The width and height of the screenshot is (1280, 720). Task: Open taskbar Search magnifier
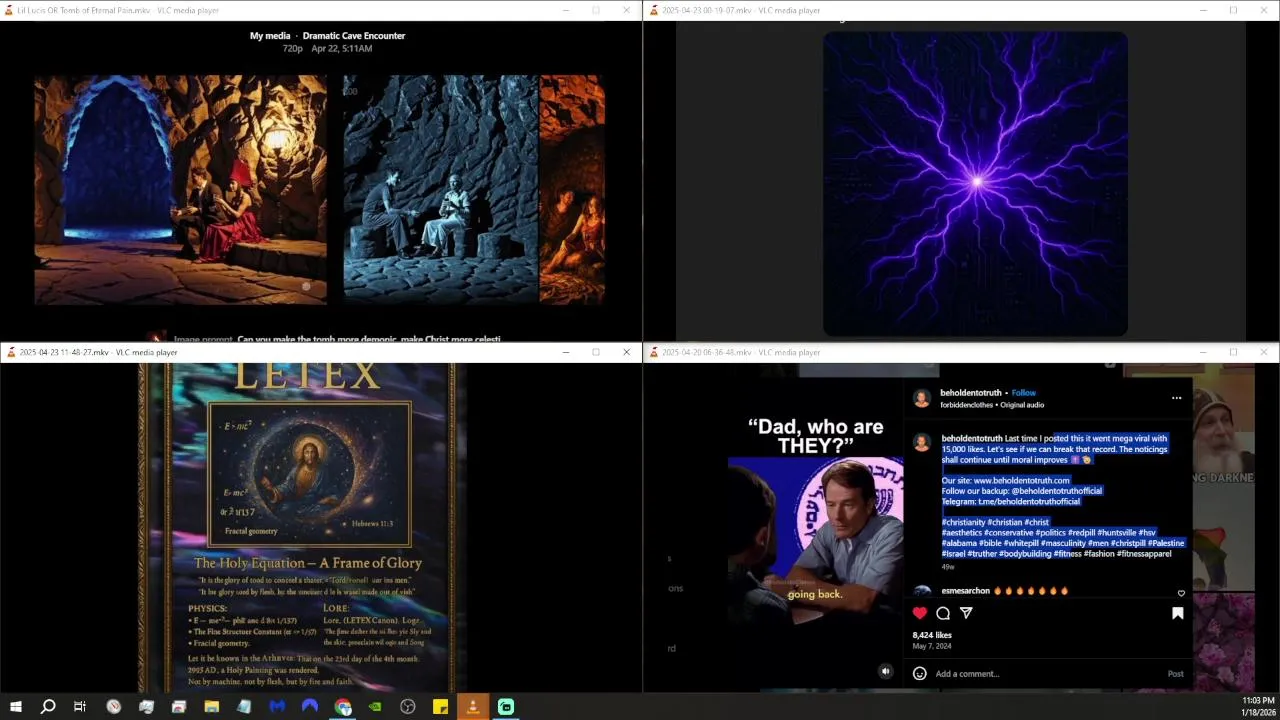47,707
